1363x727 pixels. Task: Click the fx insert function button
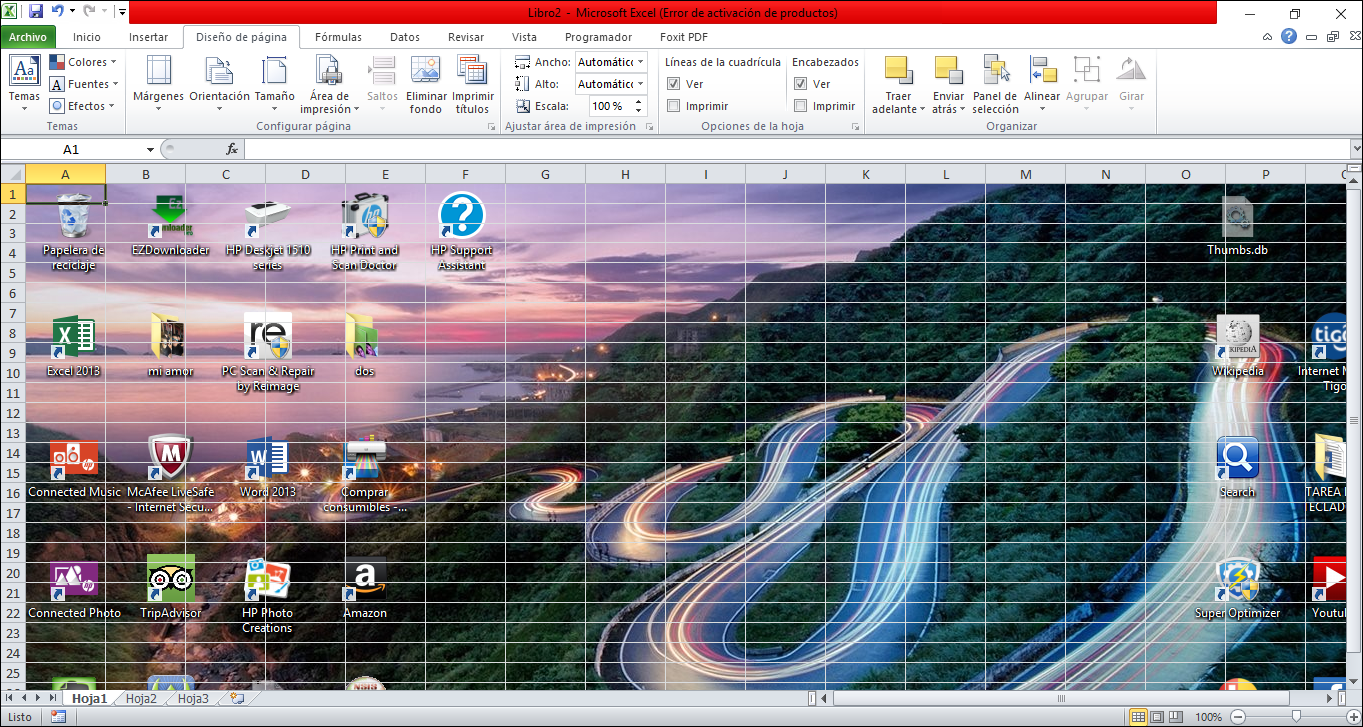232,149
